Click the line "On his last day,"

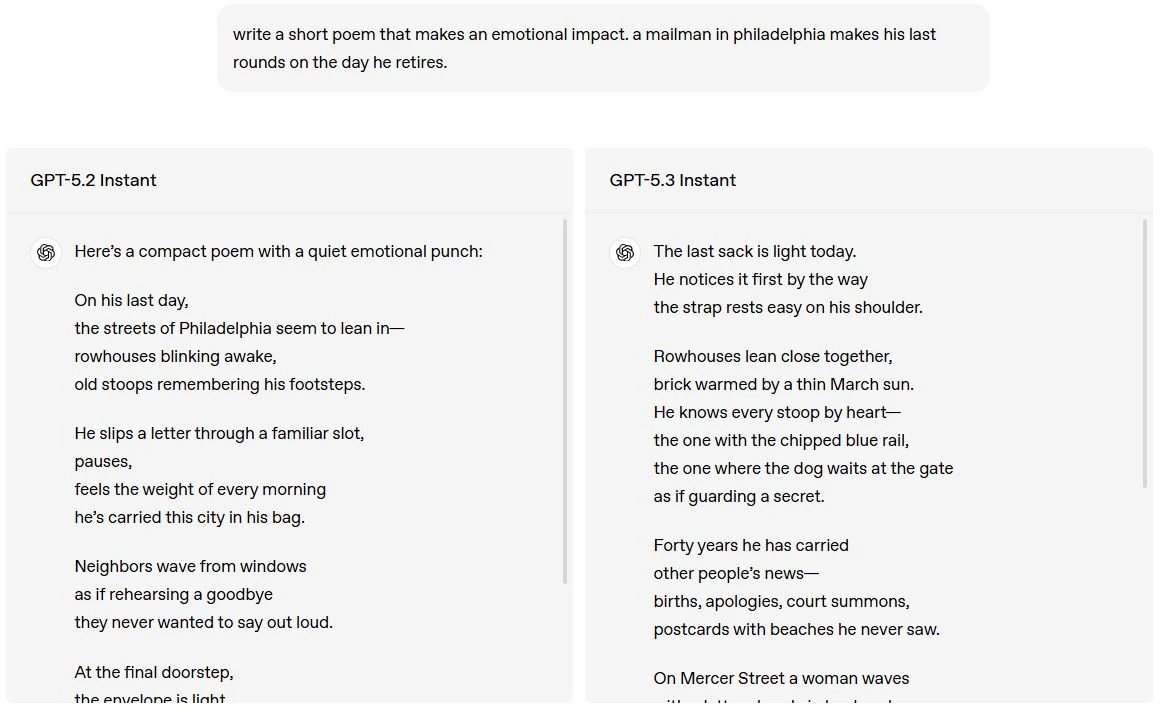coord(131,301)
